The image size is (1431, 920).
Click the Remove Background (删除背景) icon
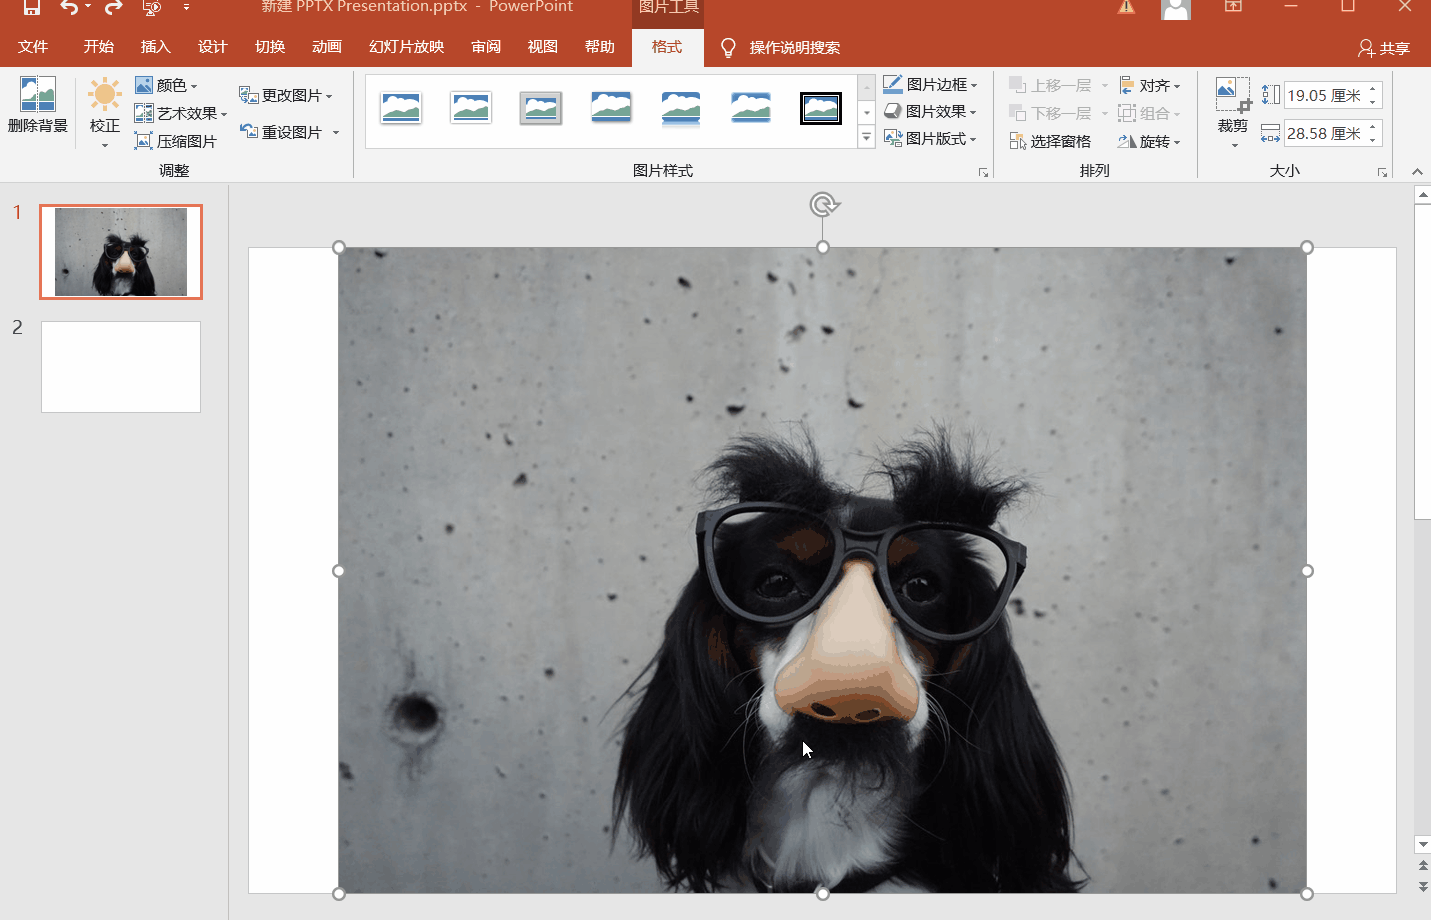(x=37, y=96)
